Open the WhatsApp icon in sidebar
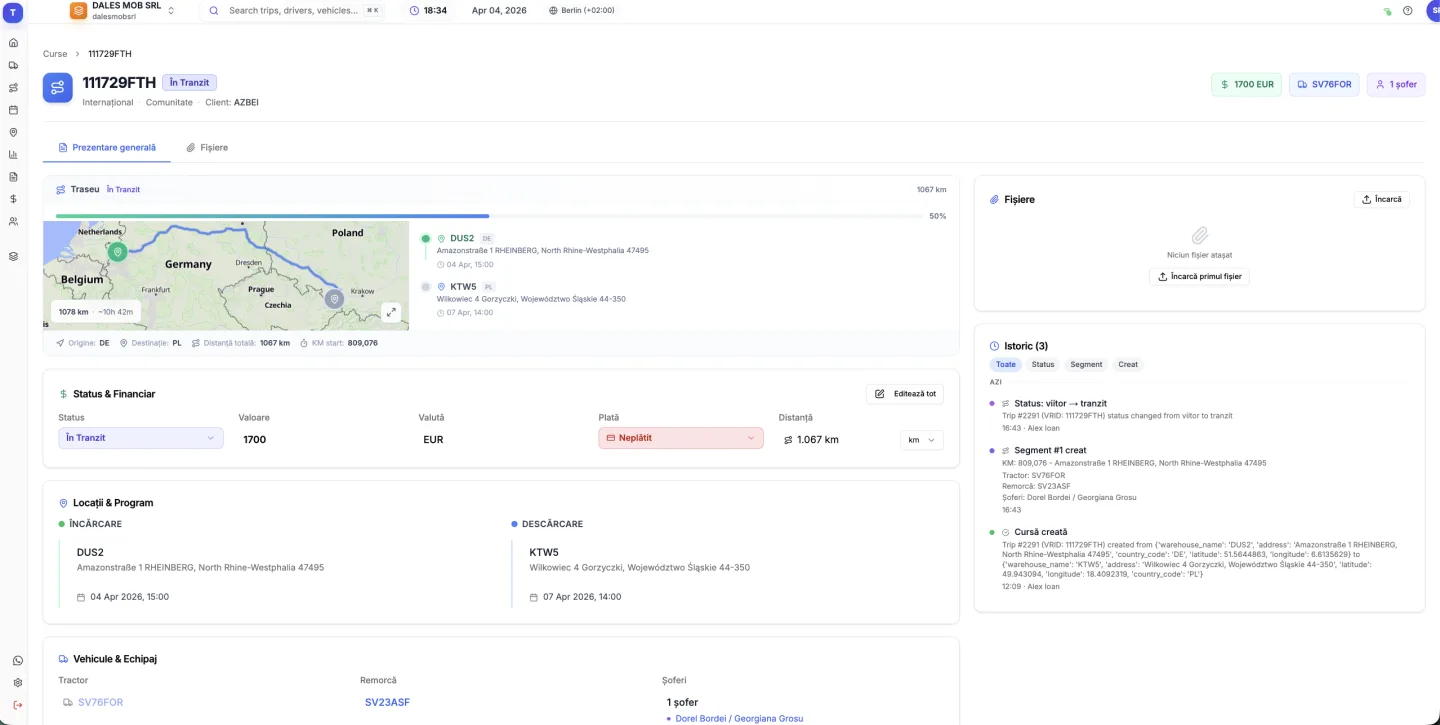This screenshot has height=725, width=1440. [x=17, y=661]
